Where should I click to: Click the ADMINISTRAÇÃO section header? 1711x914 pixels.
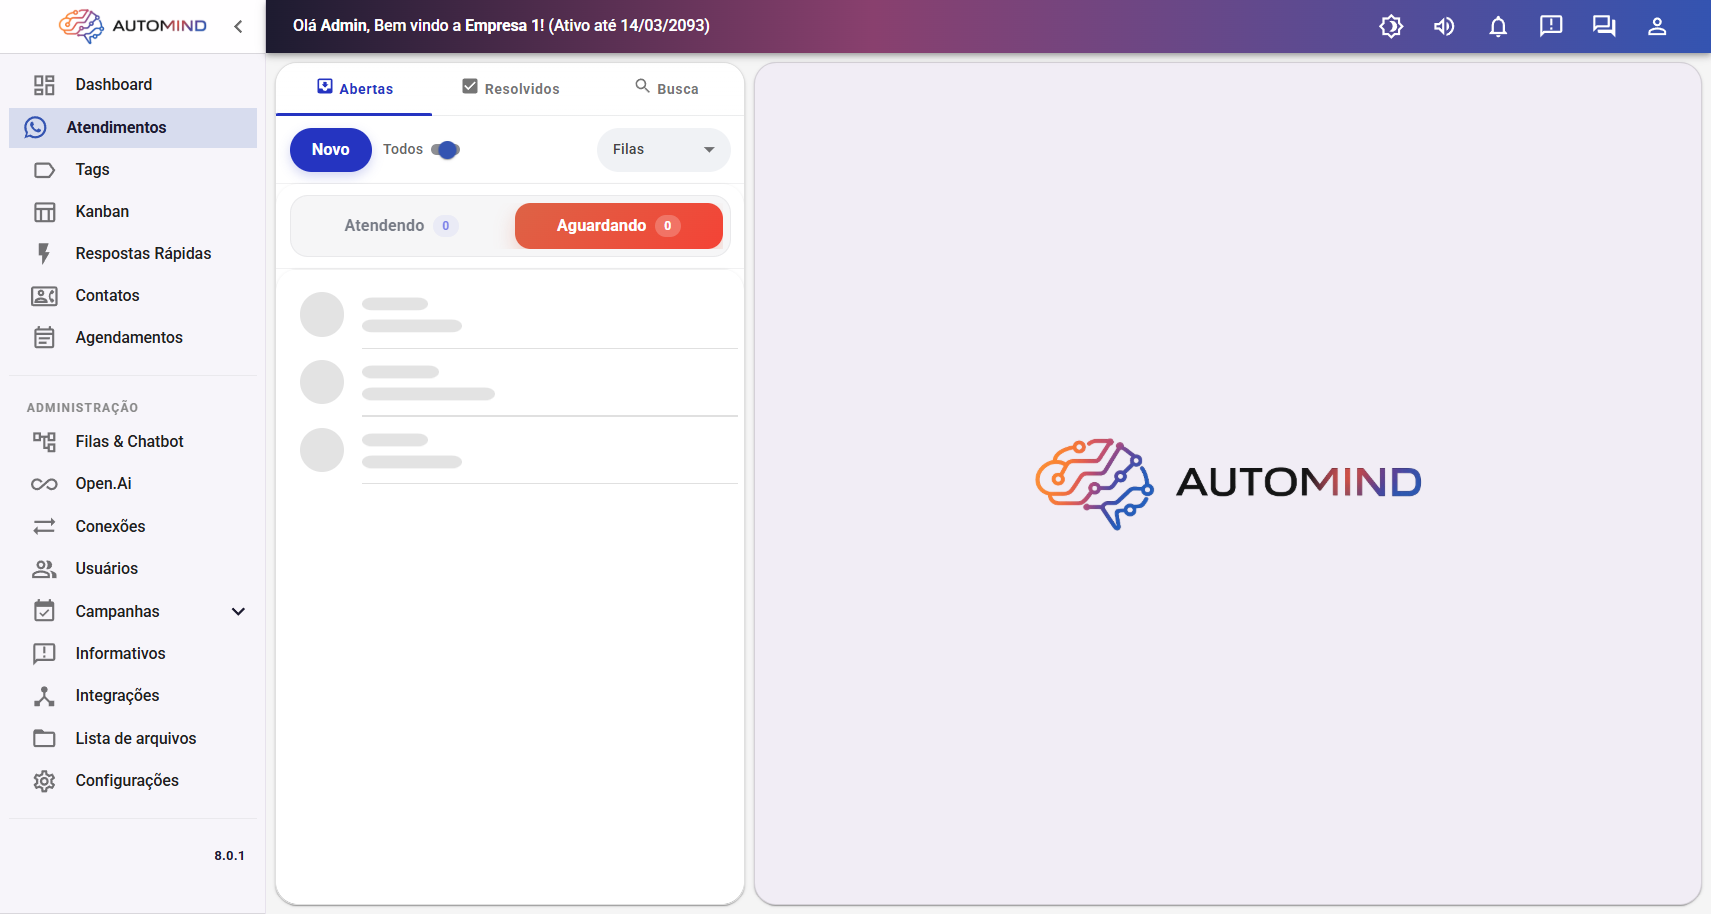(83, 408)
